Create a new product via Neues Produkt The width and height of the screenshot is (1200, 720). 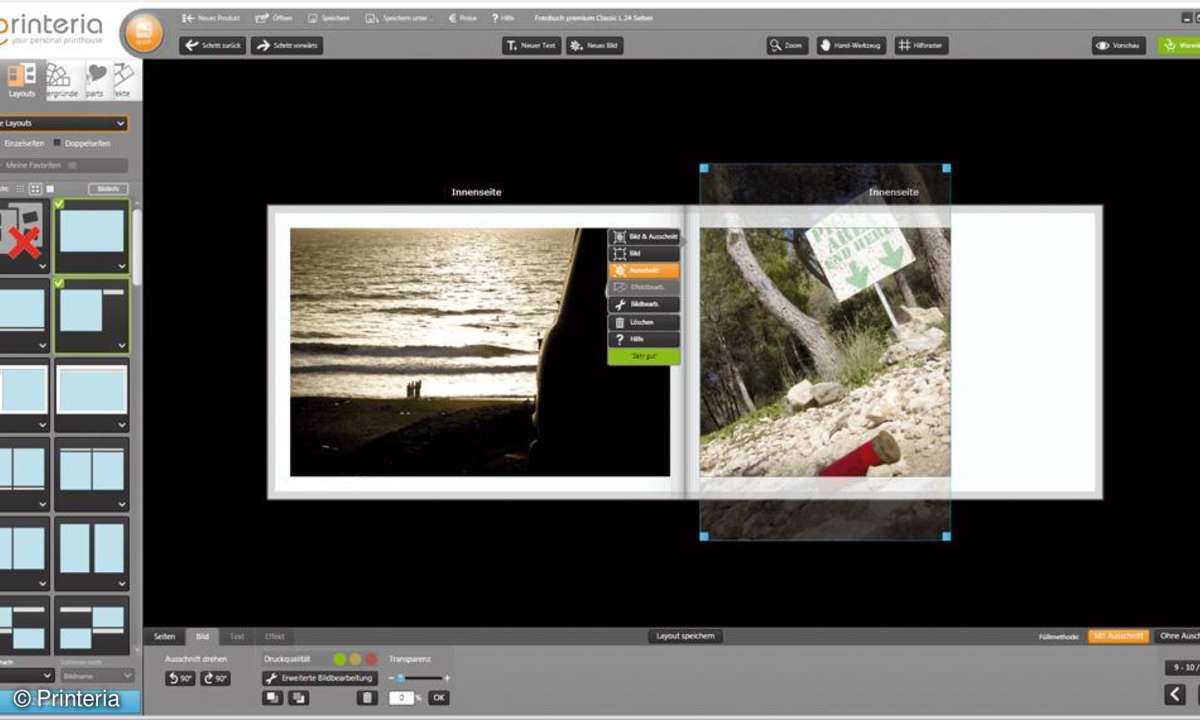209,18
